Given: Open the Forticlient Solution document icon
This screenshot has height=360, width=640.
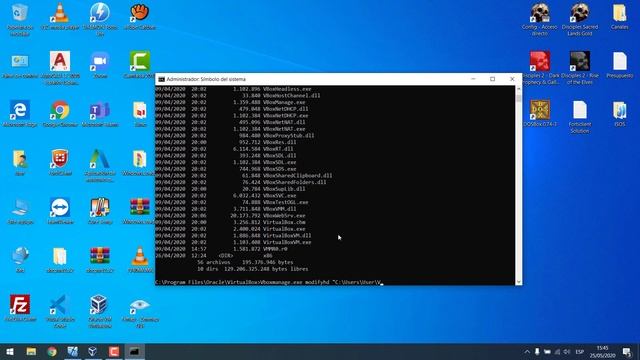Looking at the screenshot, I should pos(580,118).
